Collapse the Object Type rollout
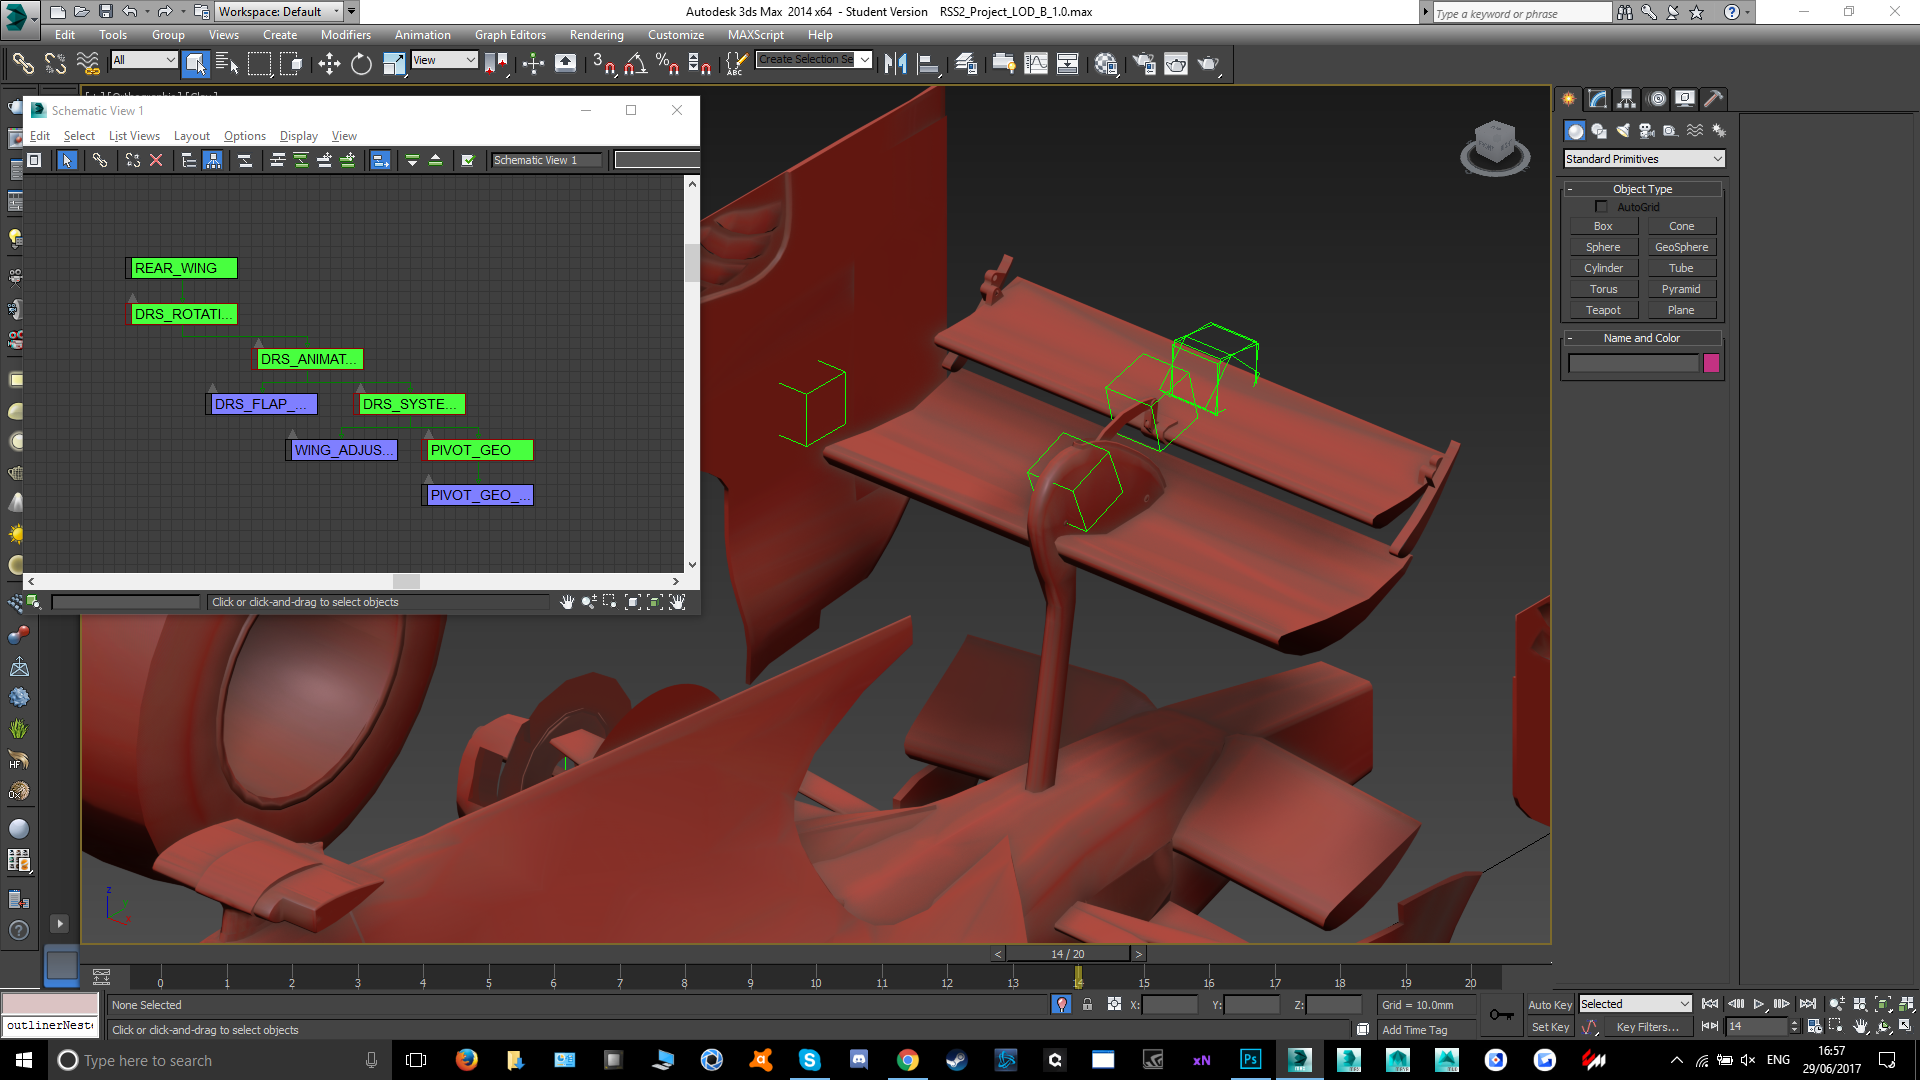The image size is (1920, 1080). click(1641, 189)
